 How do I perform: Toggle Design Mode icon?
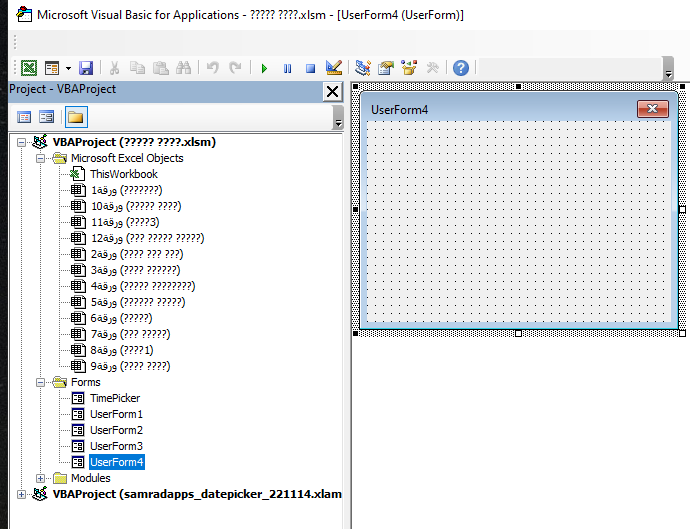coord(334,68)
